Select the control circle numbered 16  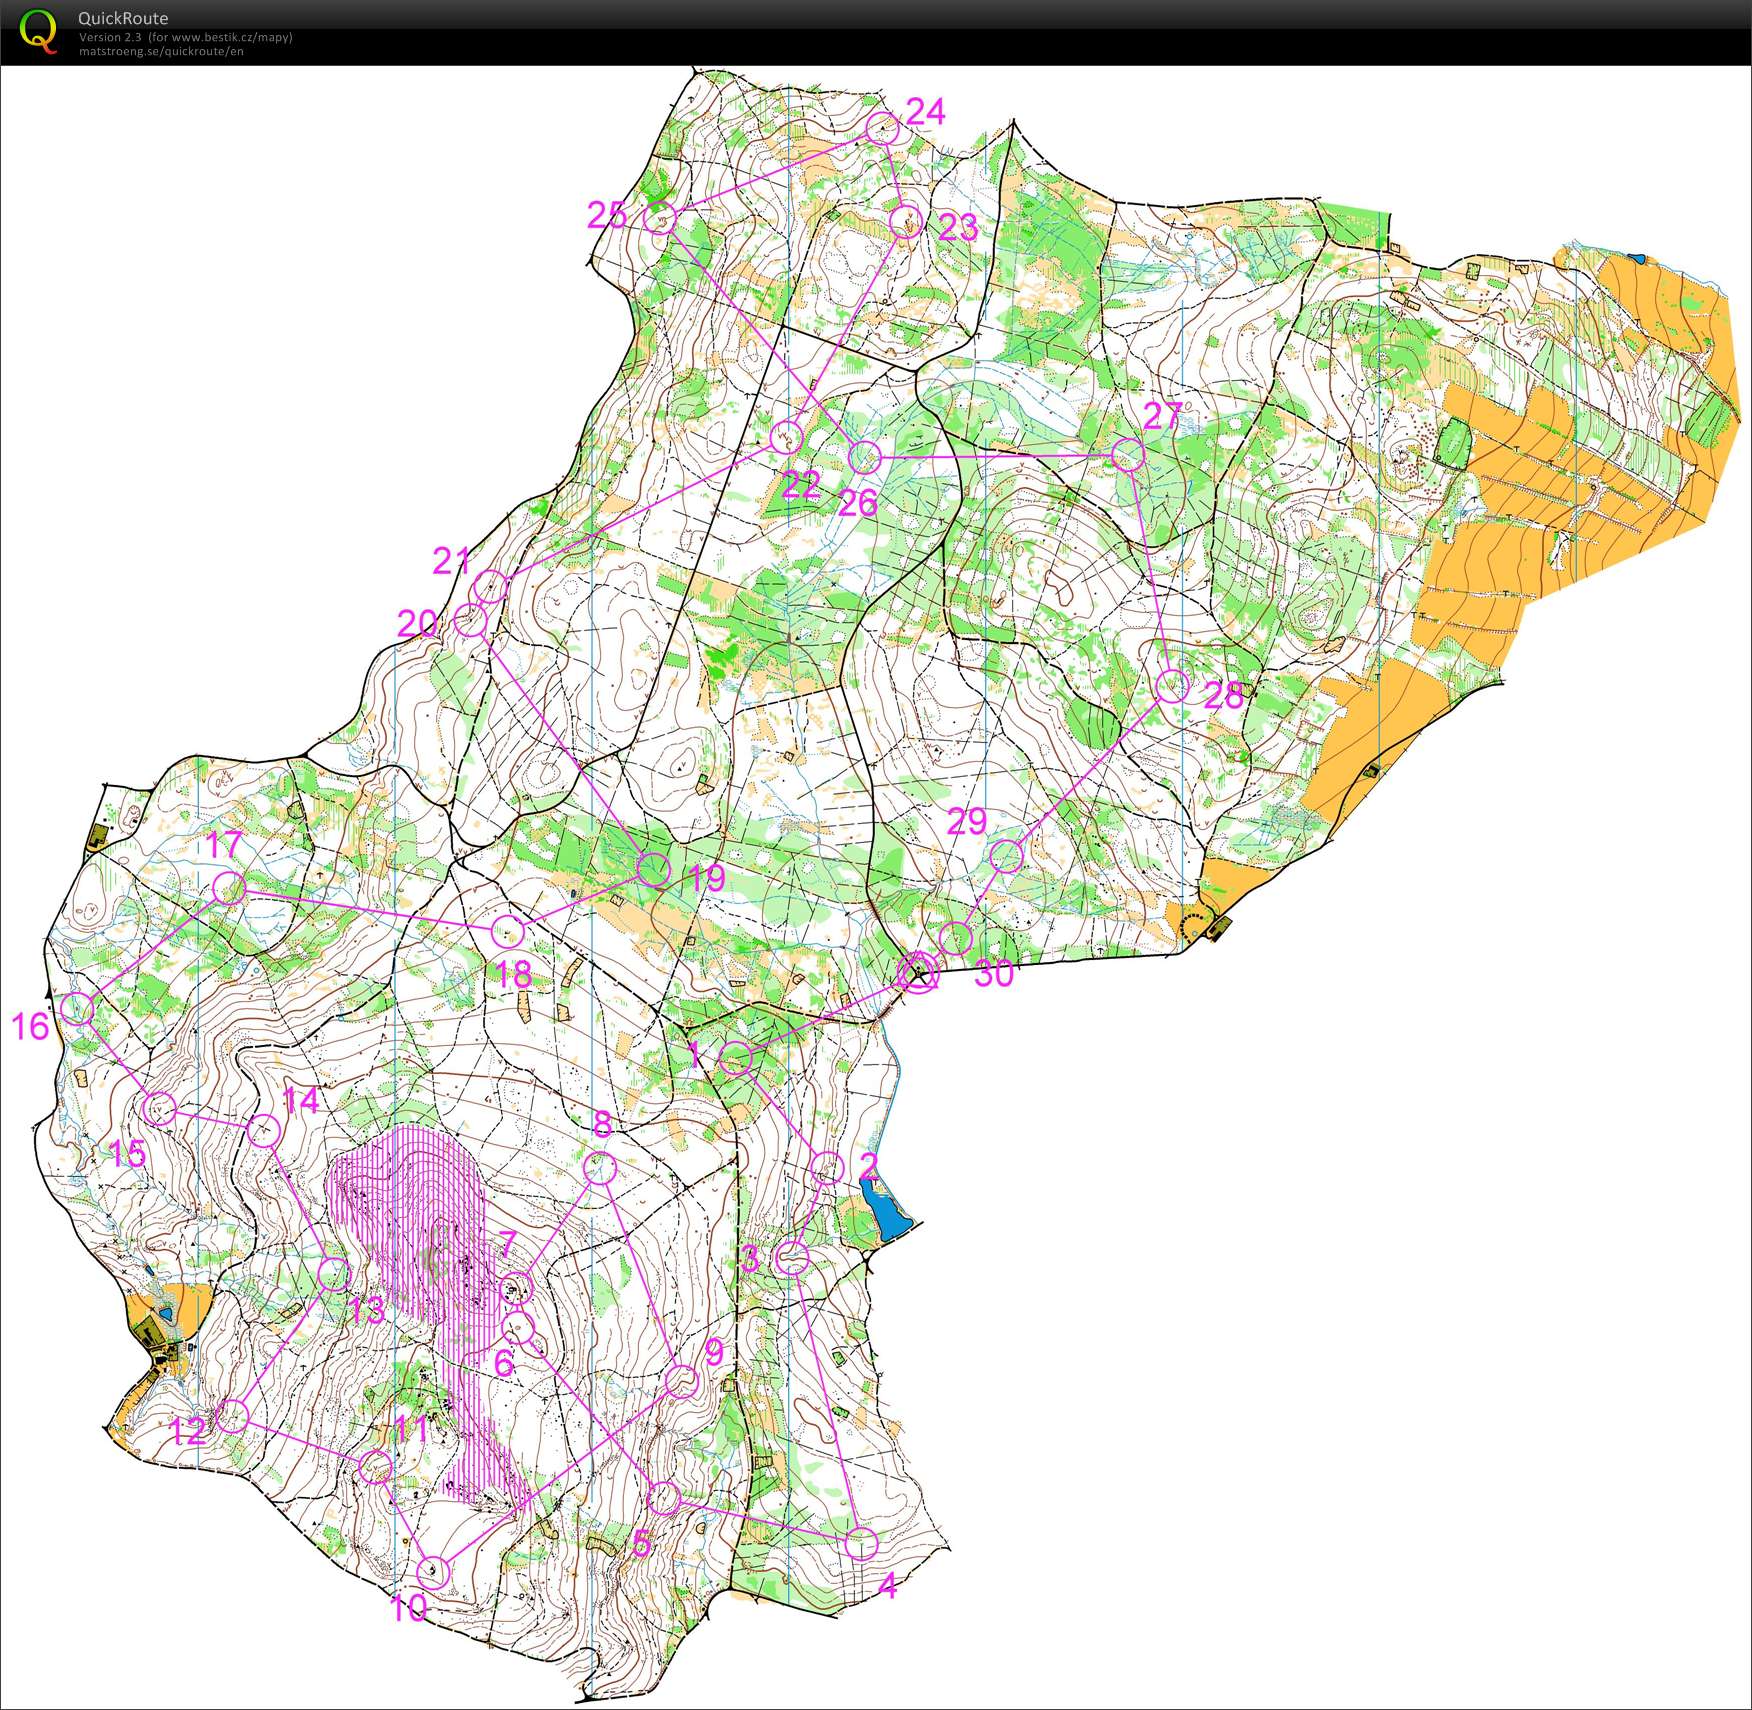[x=77, y=1009]
